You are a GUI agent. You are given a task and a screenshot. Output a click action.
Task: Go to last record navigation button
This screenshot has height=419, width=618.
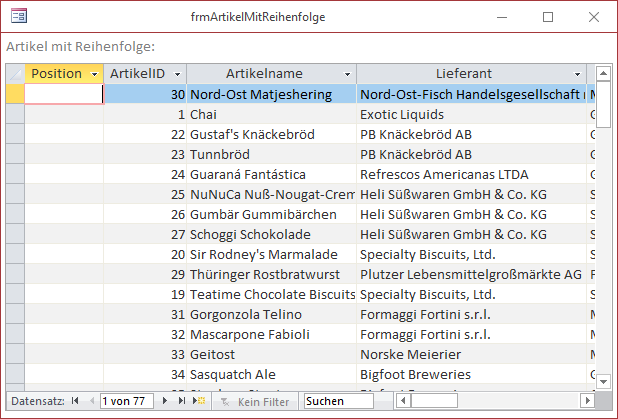(181, 401)
